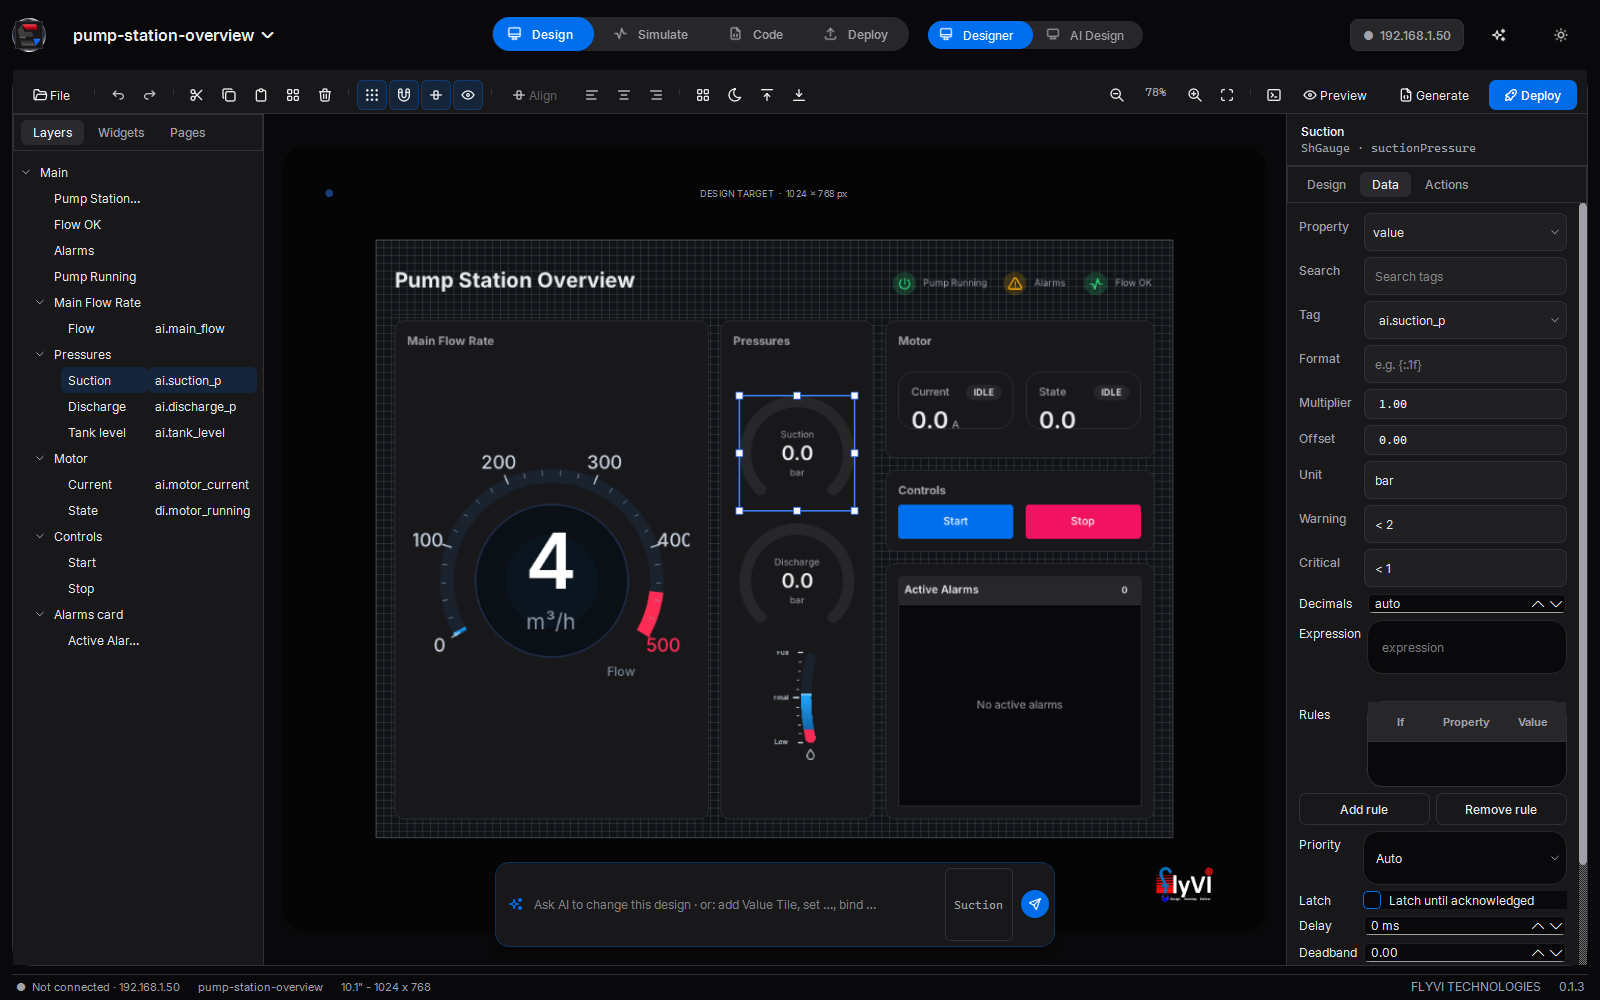Viewport: 1600px width, 1000px height.
Task: Select the Discharge layer row
Action: tap(159, 406)
